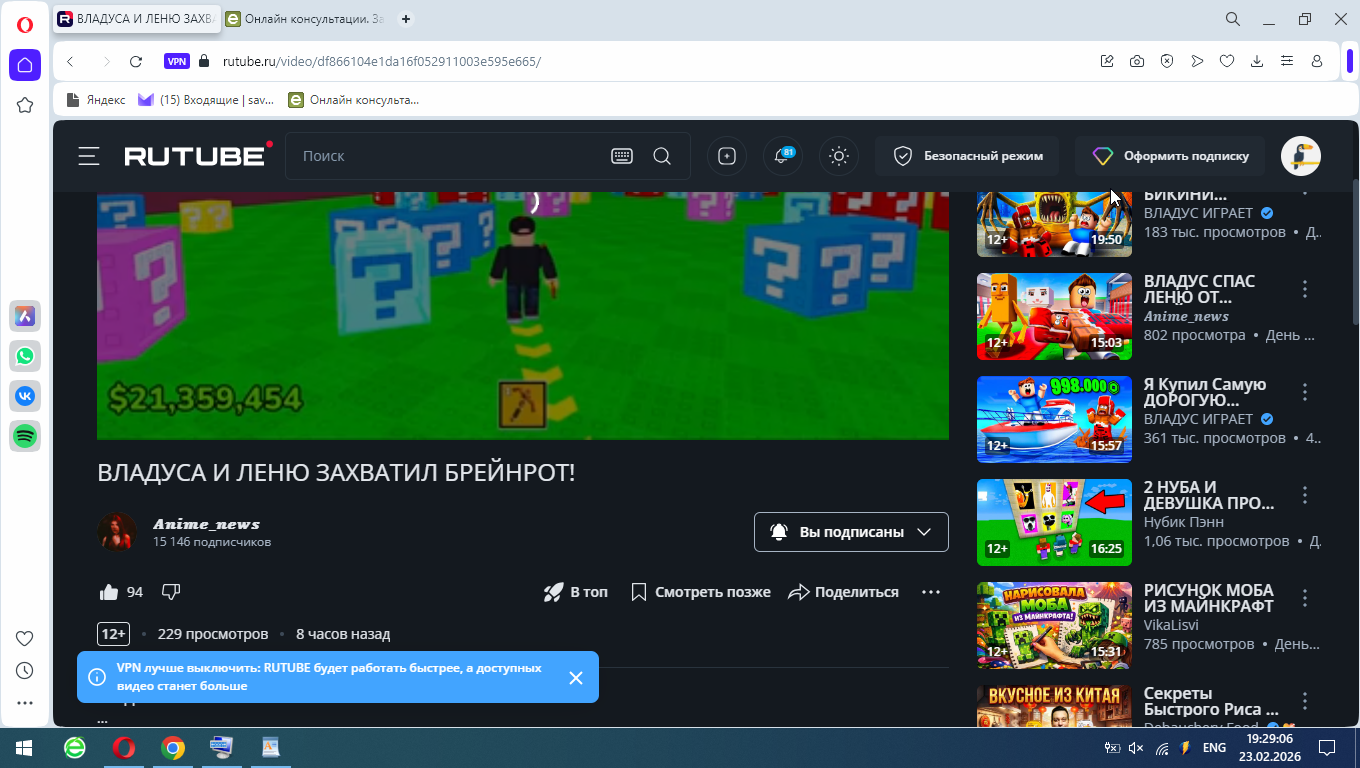Switch ENG input language

[1214, 748]
